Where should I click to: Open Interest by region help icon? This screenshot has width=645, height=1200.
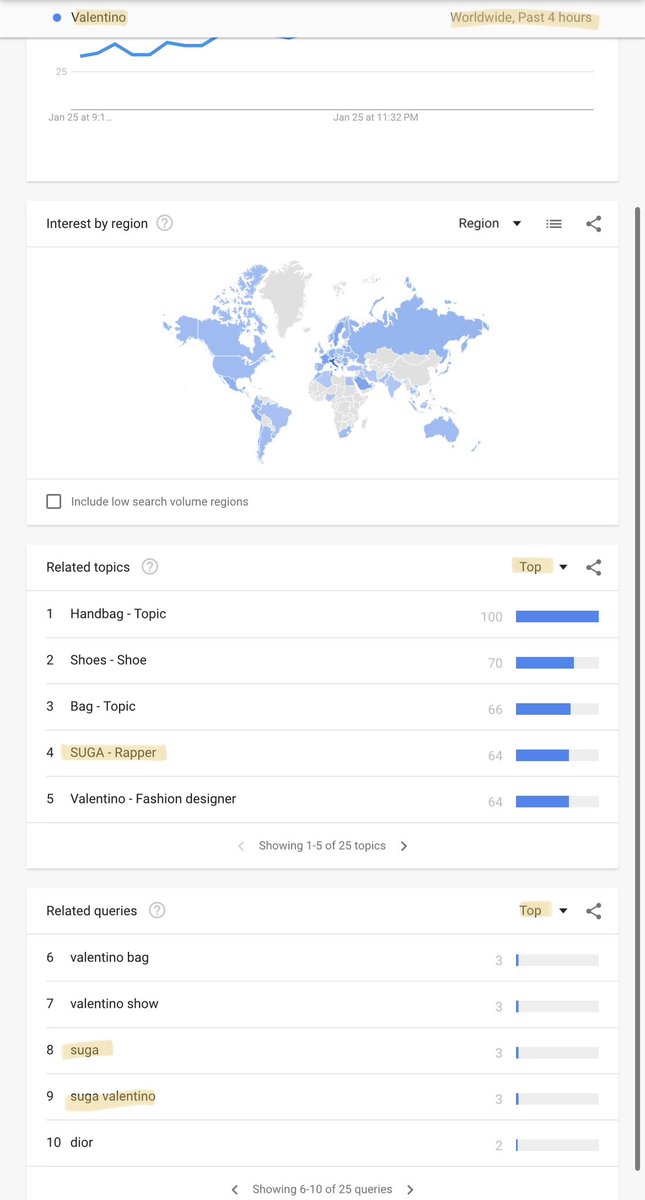(x=165, y=223)
